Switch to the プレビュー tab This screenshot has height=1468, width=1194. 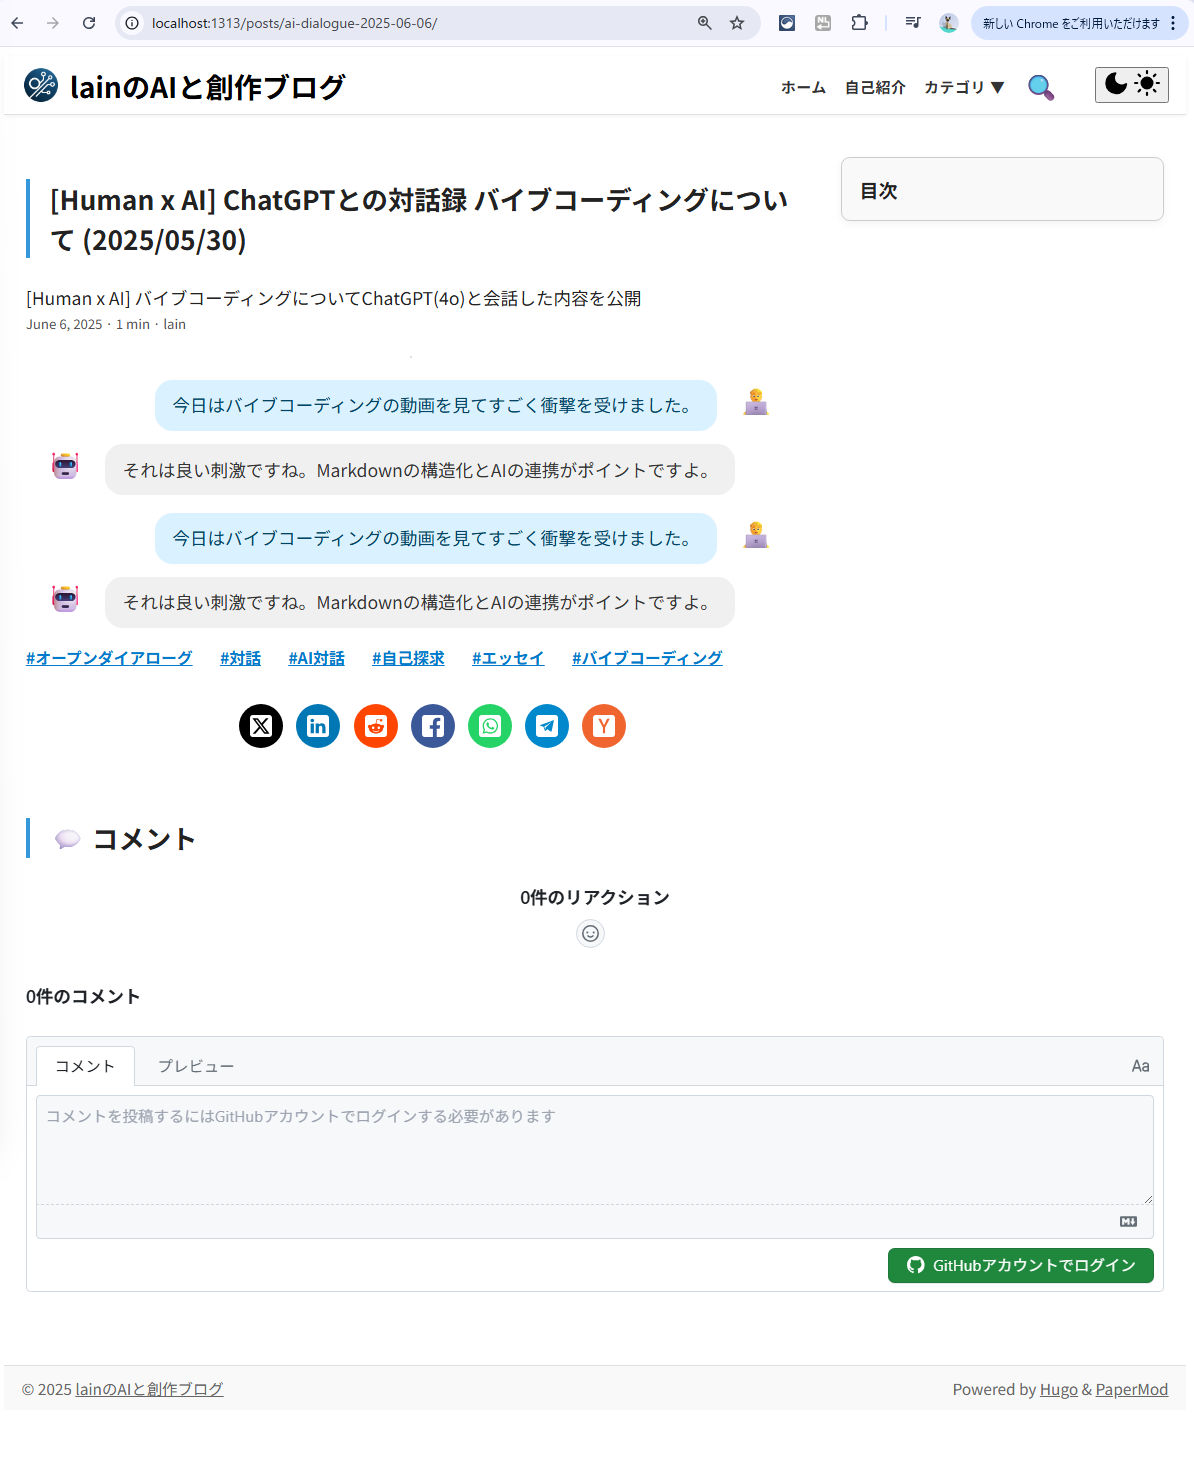pos(196,1066)
